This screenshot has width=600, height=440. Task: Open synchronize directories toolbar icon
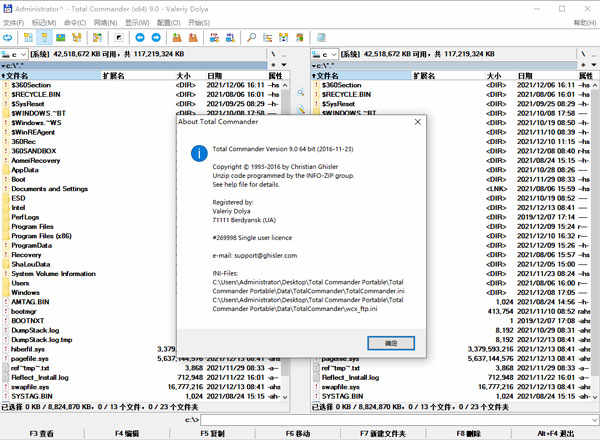coord(284,37)
